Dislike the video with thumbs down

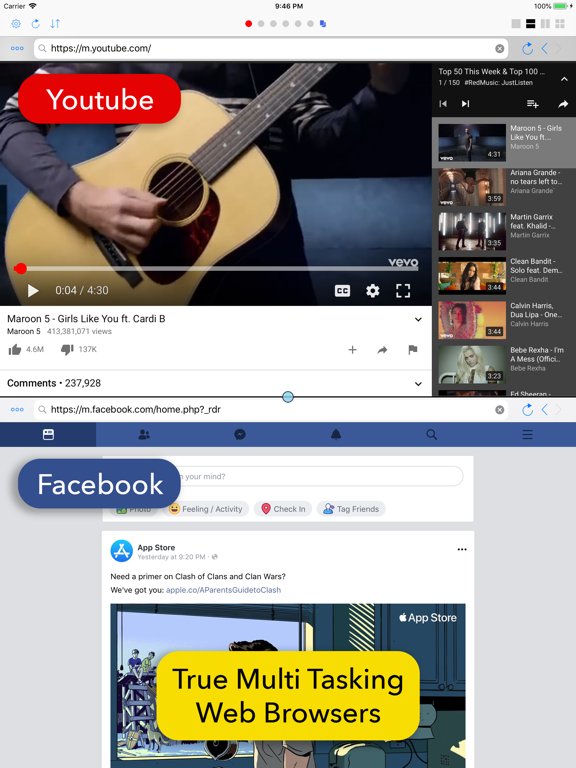(67, 349)
